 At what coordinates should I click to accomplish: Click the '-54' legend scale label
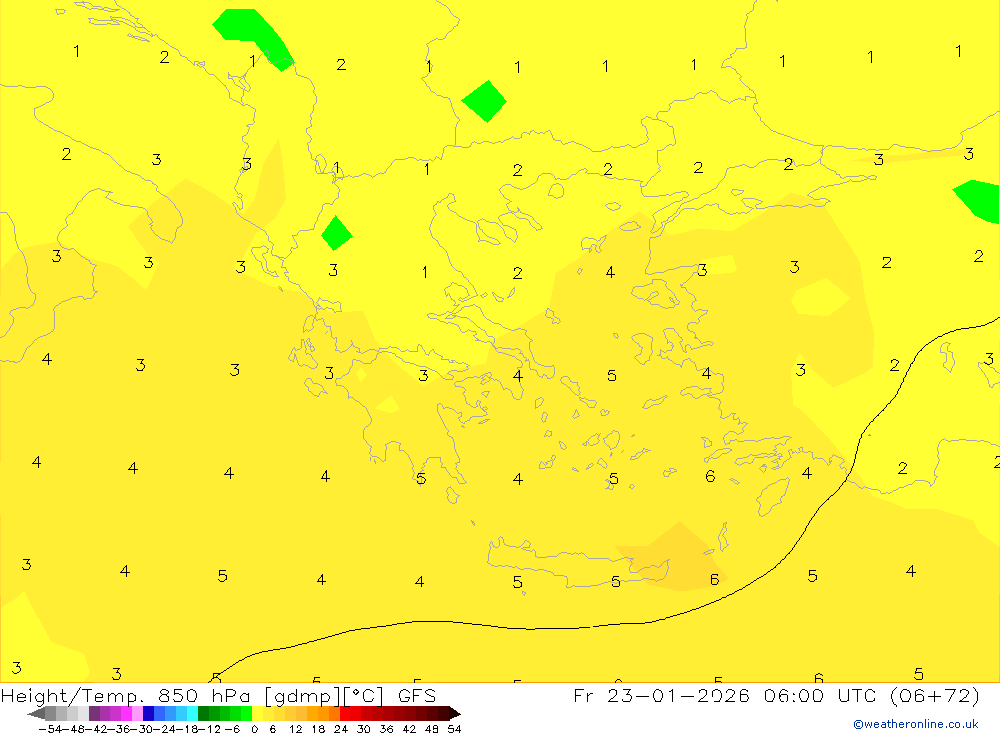[50, 729]
